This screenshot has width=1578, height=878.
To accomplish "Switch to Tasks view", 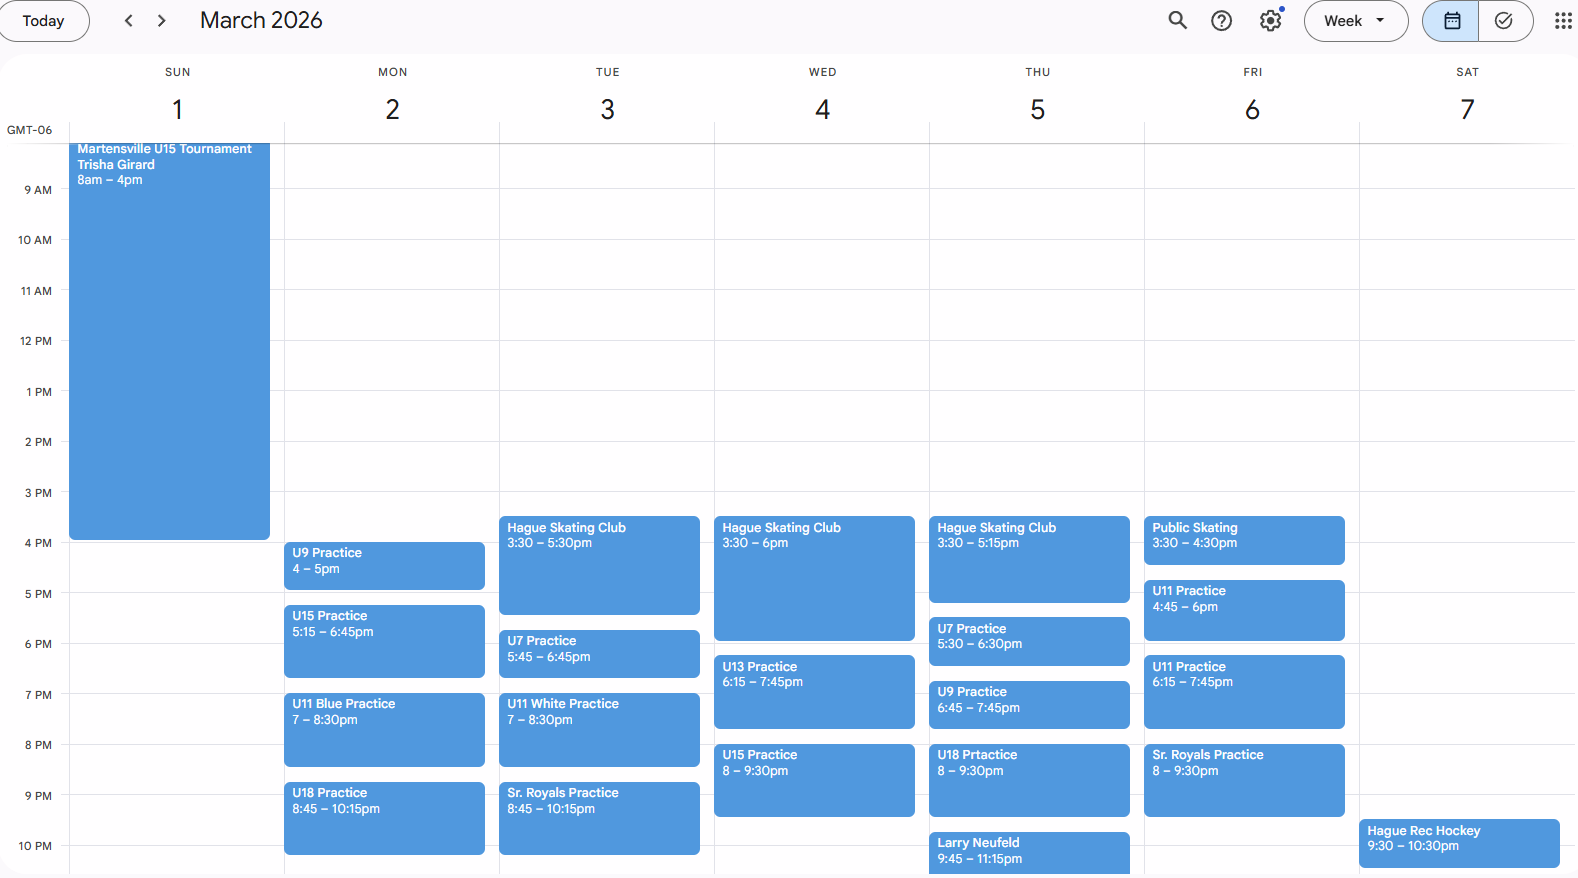I will [1504, 21].
